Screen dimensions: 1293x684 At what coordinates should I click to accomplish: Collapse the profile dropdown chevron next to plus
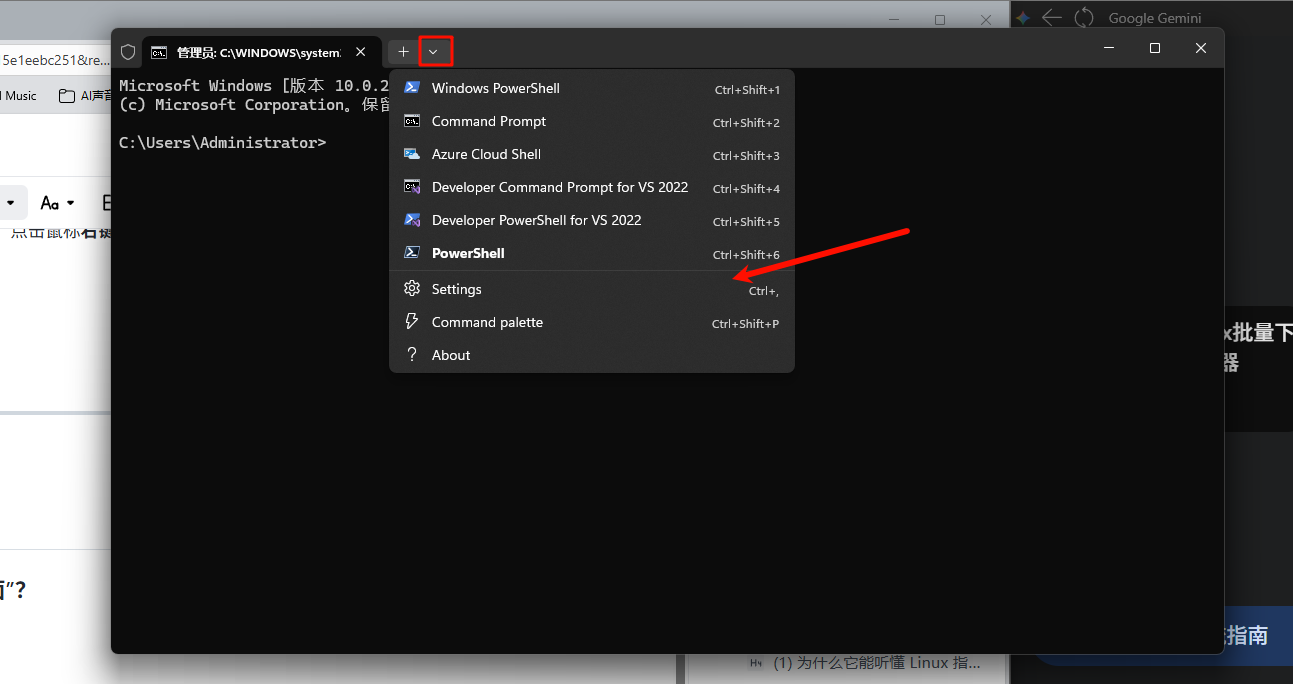point(434,51)
